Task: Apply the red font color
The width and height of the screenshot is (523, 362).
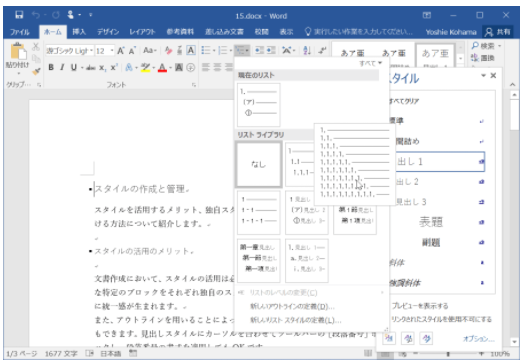Action: (162, 68)
